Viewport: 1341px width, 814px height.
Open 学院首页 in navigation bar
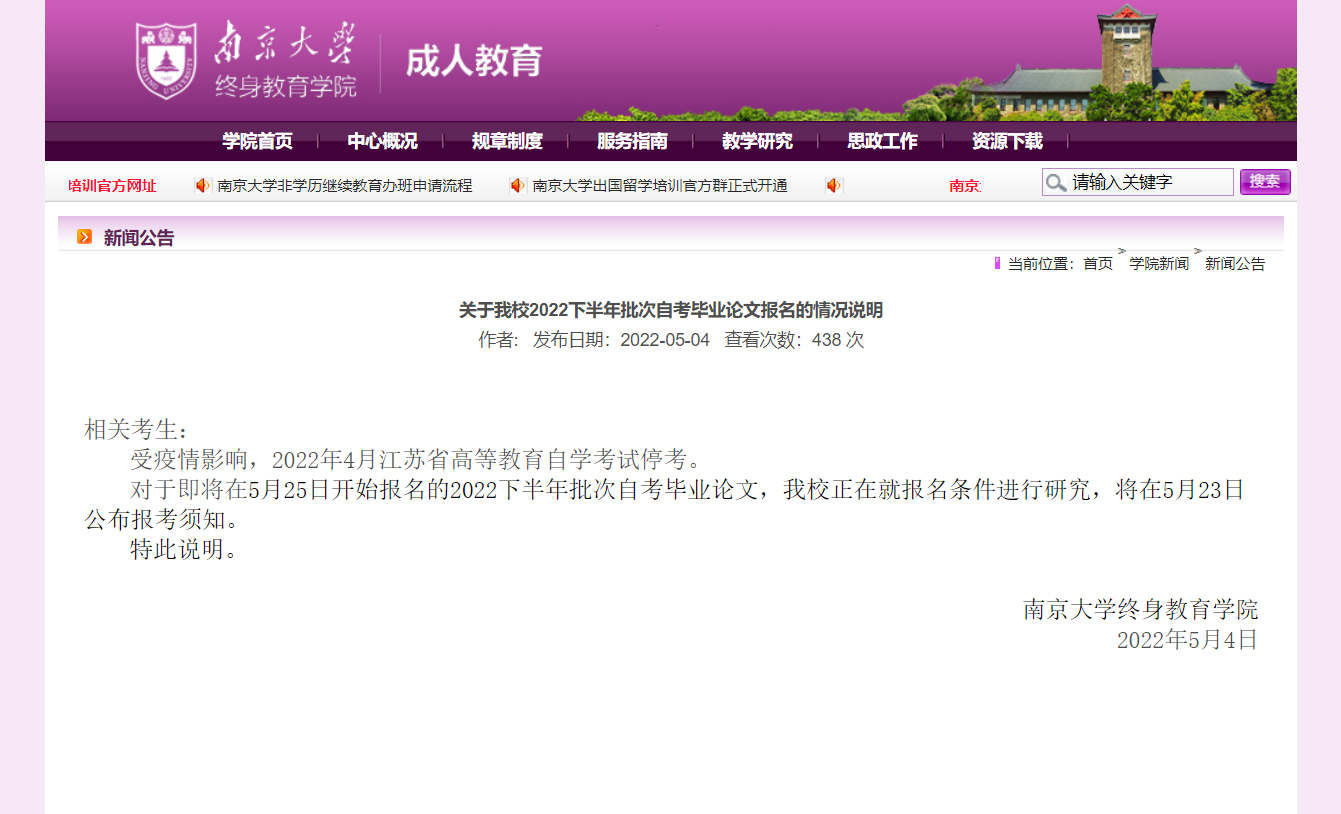(258, 141)
